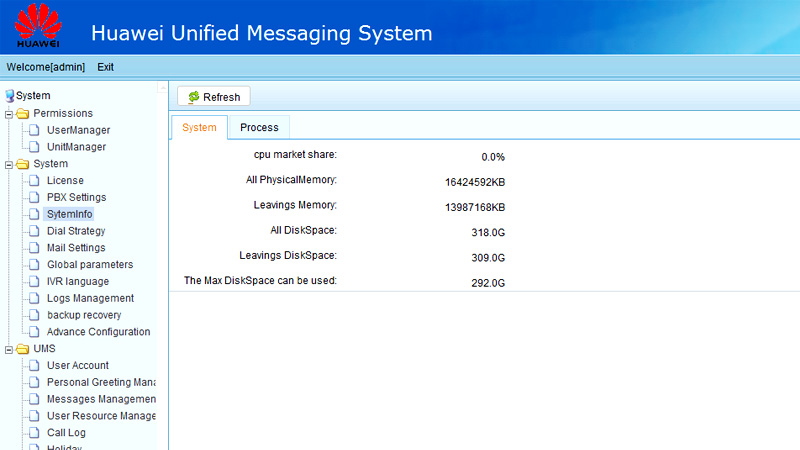Collapse the Permissions folder
The width and height of the screenshot is (800, 450).
pos(9,114)
